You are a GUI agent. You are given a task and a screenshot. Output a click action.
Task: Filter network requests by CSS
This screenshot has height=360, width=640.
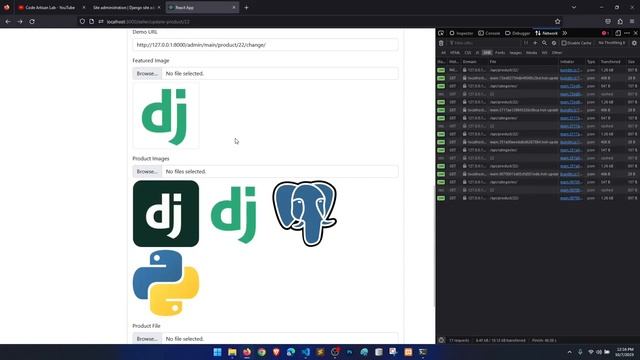[468, 53]
